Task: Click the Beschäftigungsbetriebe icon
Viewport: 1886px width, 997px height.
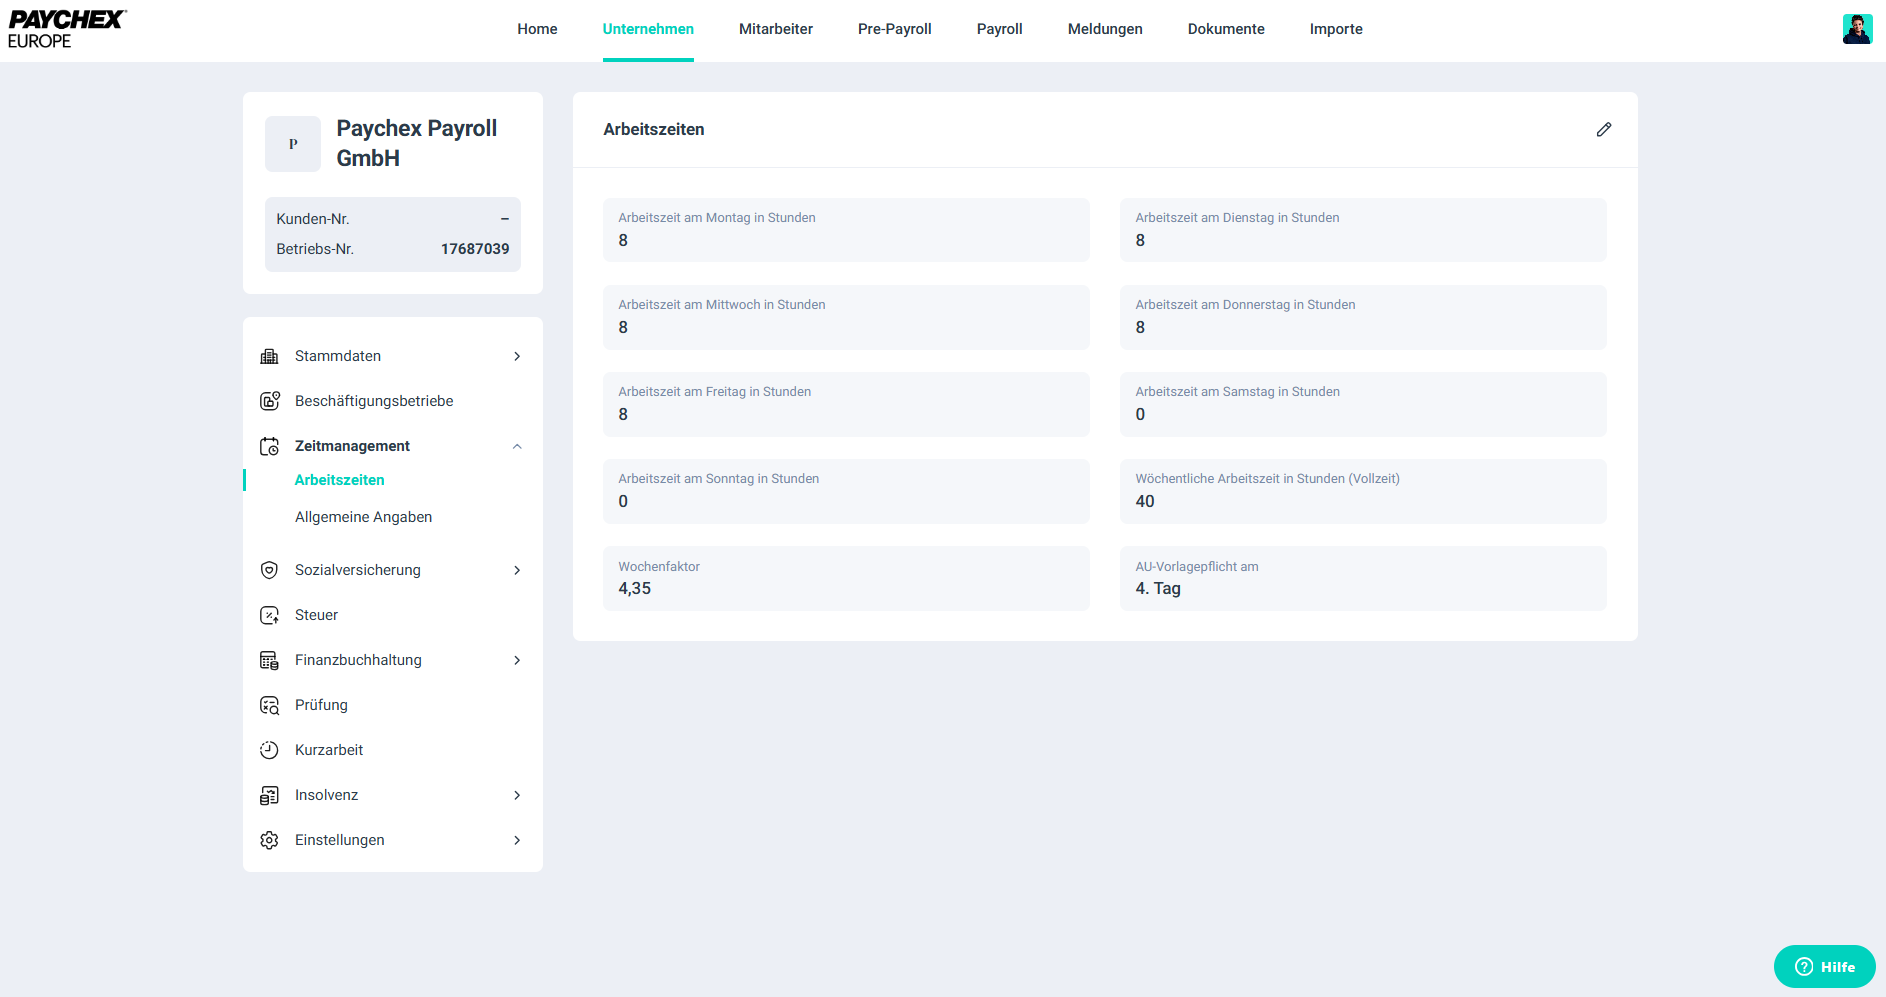Action: point(269,401)
